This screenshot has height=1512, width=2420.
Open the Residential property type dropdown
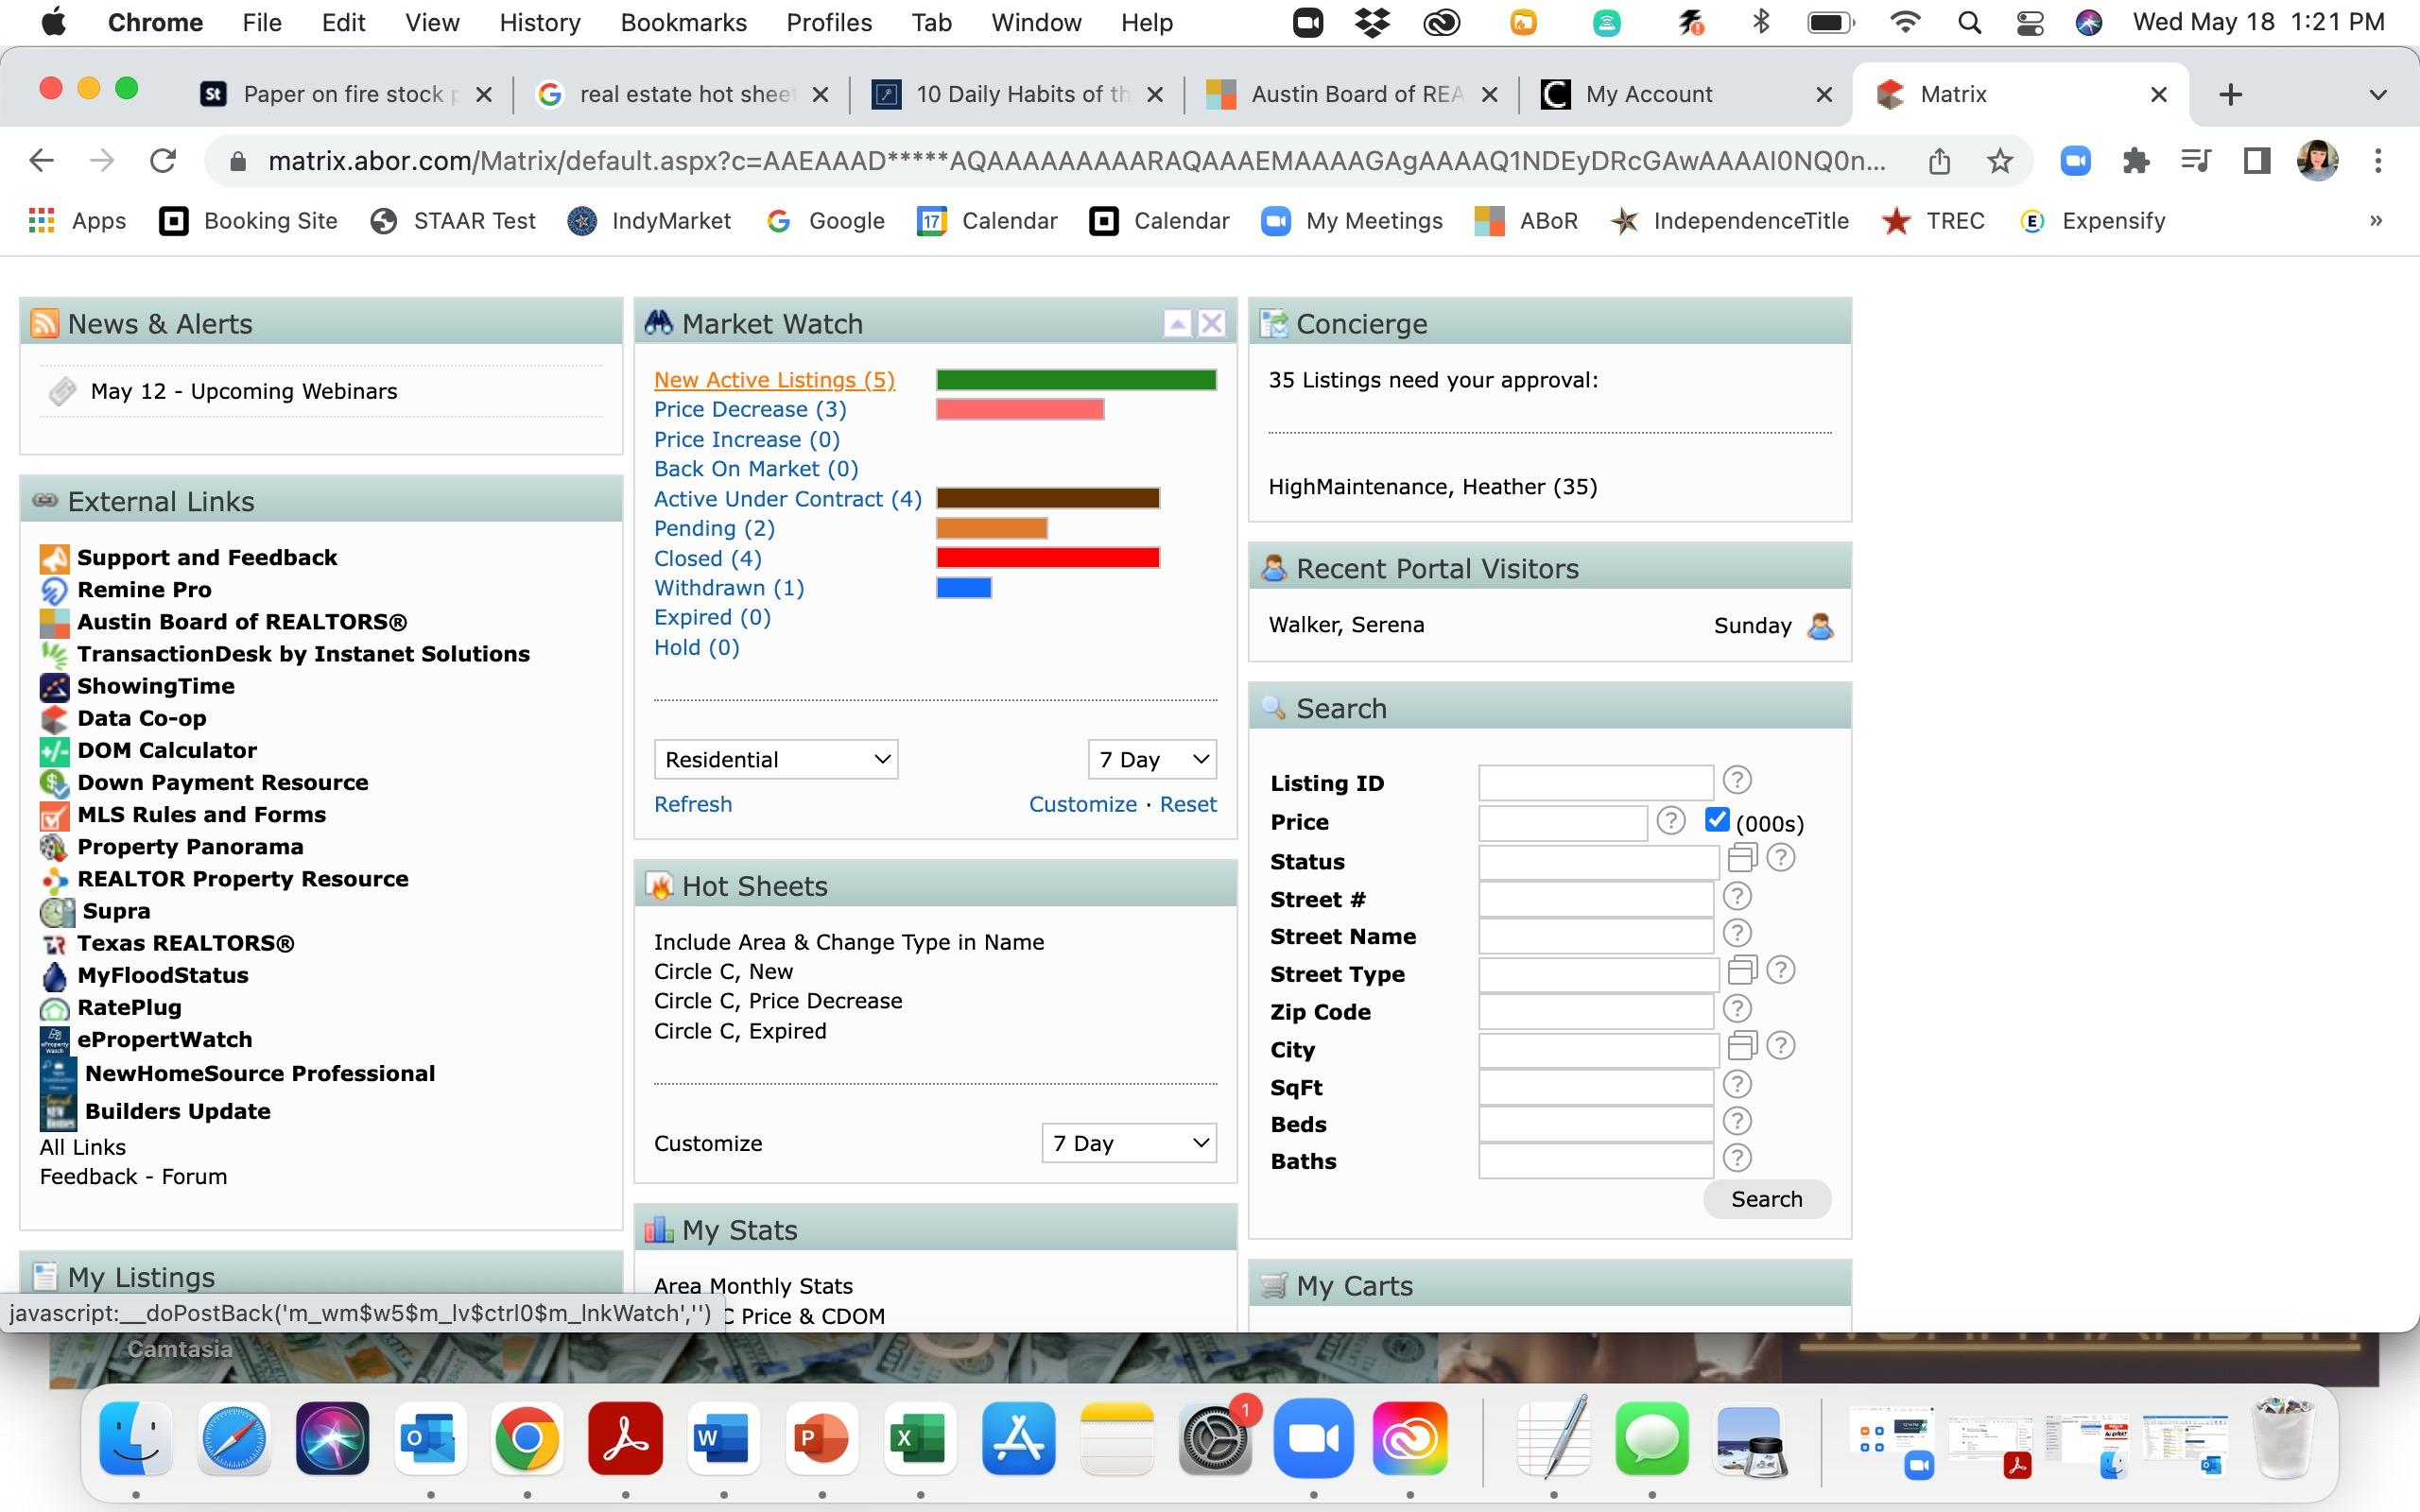[x=776, y=760]
